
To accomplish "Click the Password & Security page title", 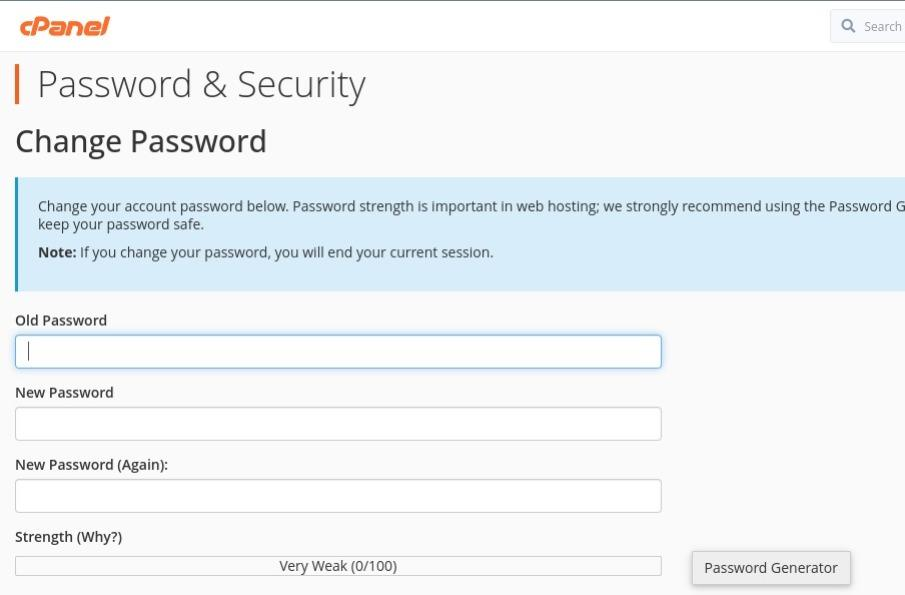I will point(201,84).
